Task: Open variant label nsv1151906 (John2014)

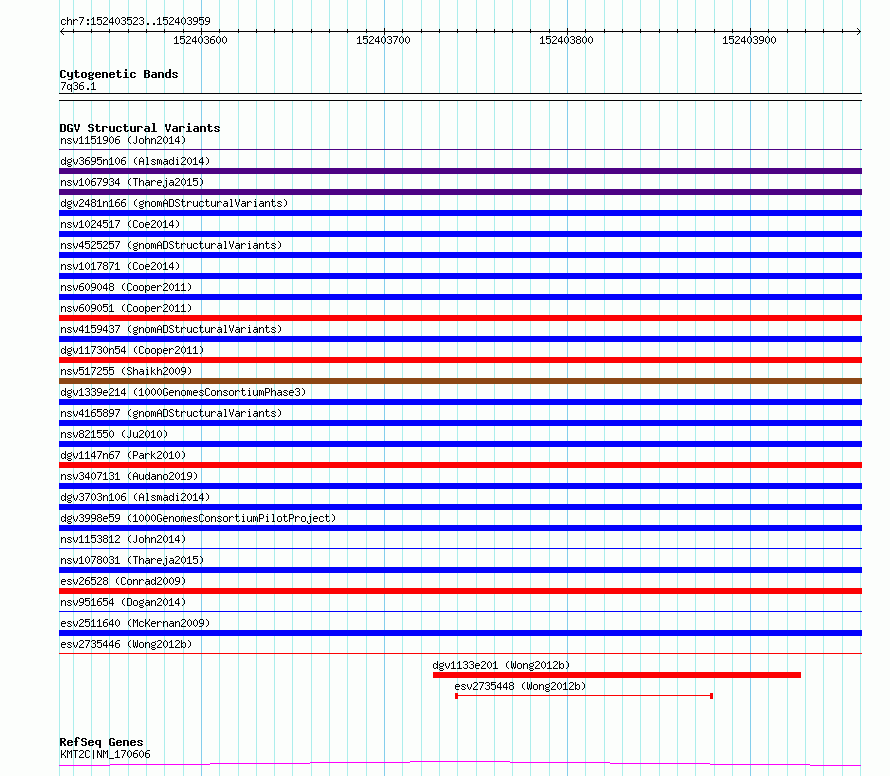Action: [123, 140]
